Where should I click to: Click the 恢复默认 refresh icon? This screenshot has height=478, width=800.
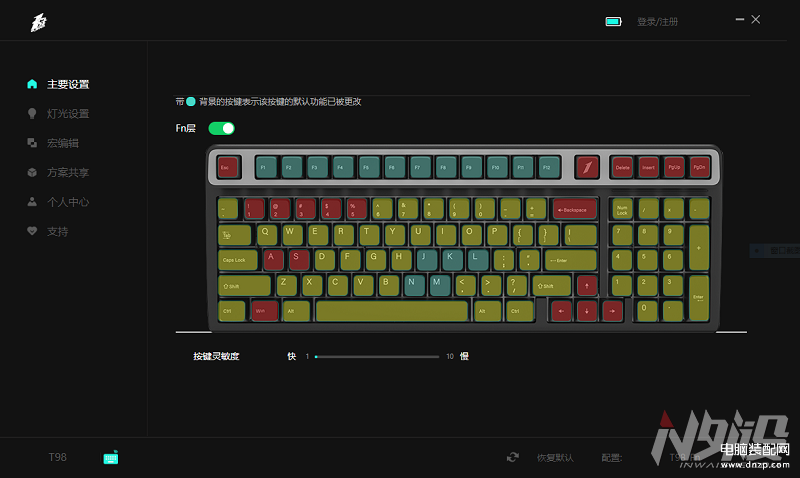tap(513, 457)
